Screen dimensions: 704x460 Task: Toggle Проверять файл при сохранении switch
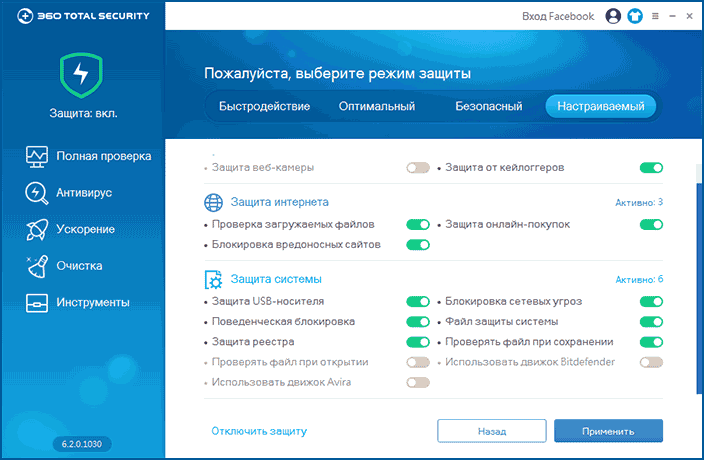pos(651,342)
